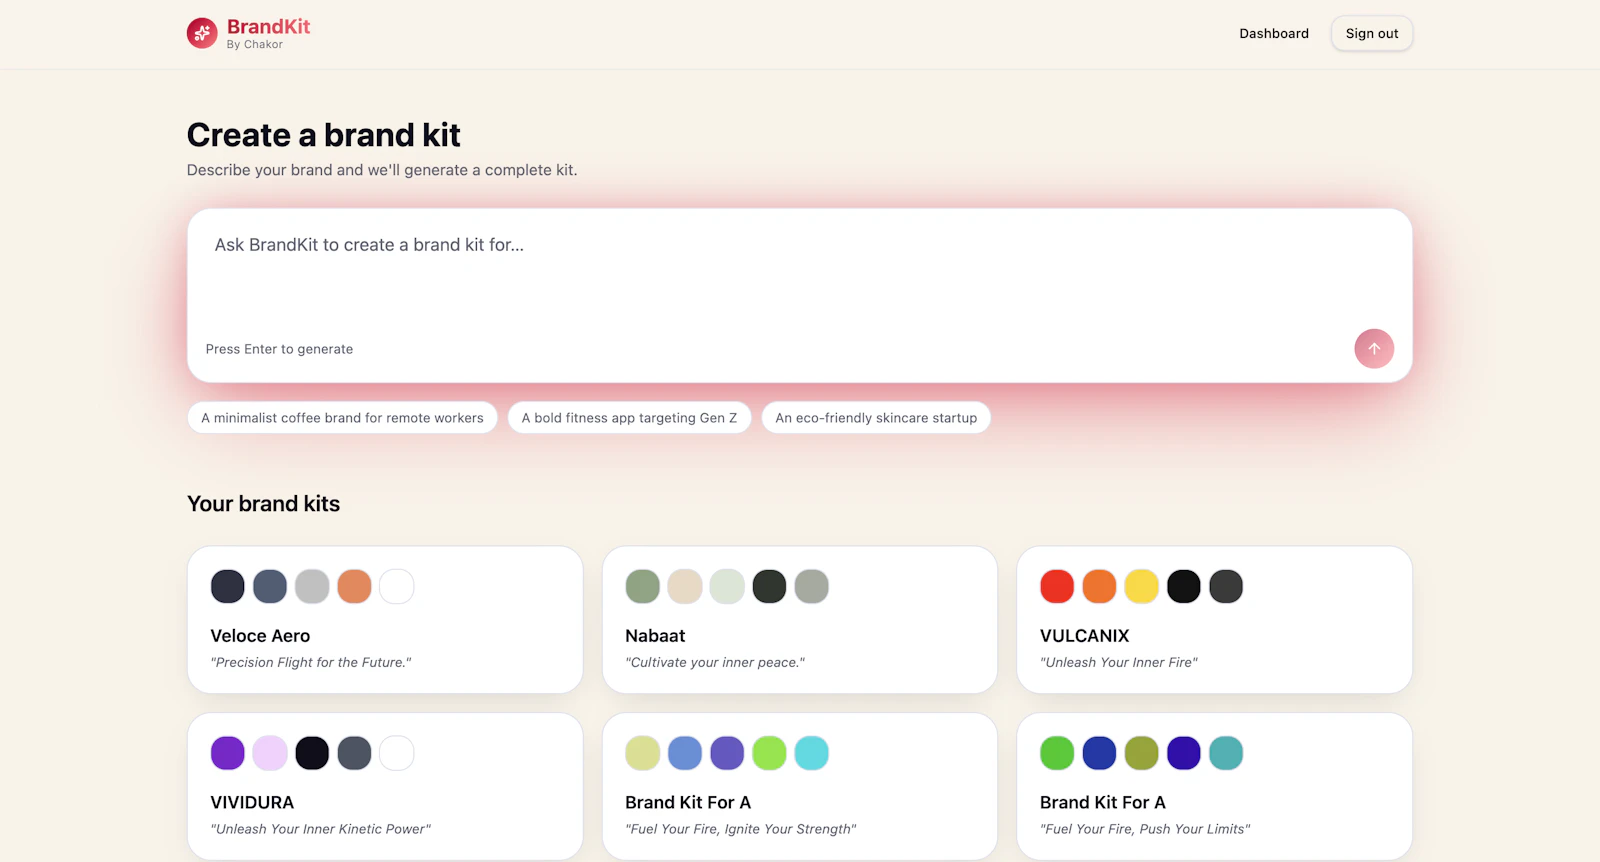
Task: Open the VULCANIX brand kit
Action: (1214, 620)
